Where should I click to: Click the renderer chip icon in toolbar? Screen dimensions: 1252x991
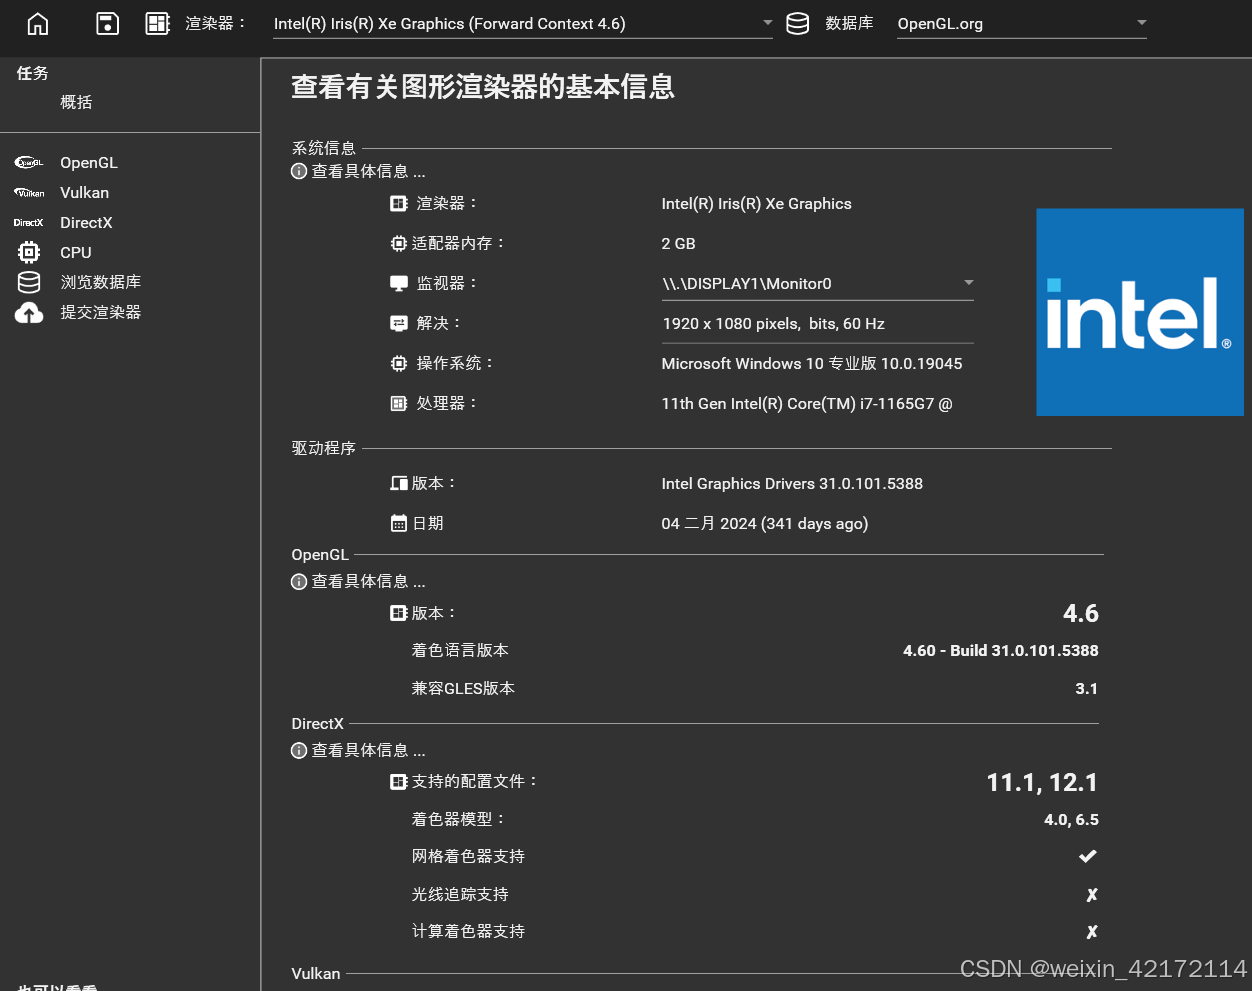point(158,24)
